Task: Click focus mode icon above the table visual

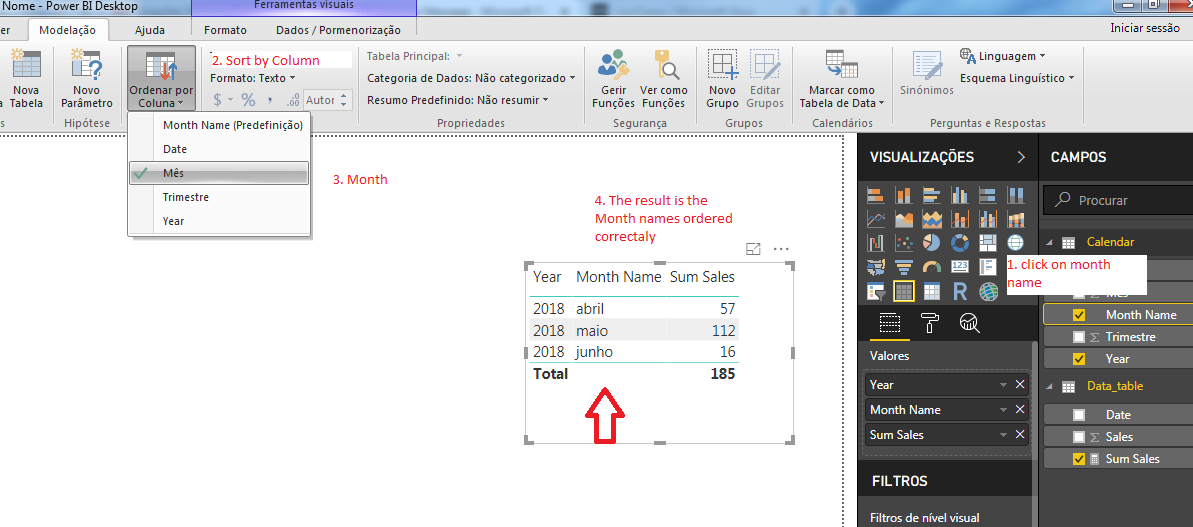Action: click(753, 249)
